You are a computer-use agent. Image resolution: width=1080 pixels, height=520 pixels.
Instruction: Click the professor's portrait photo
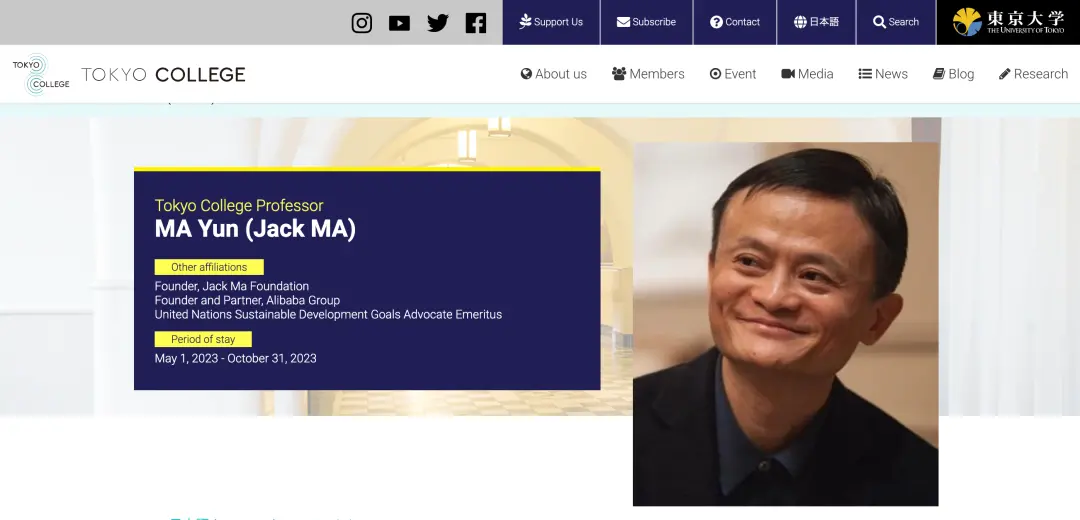[786, 324]
